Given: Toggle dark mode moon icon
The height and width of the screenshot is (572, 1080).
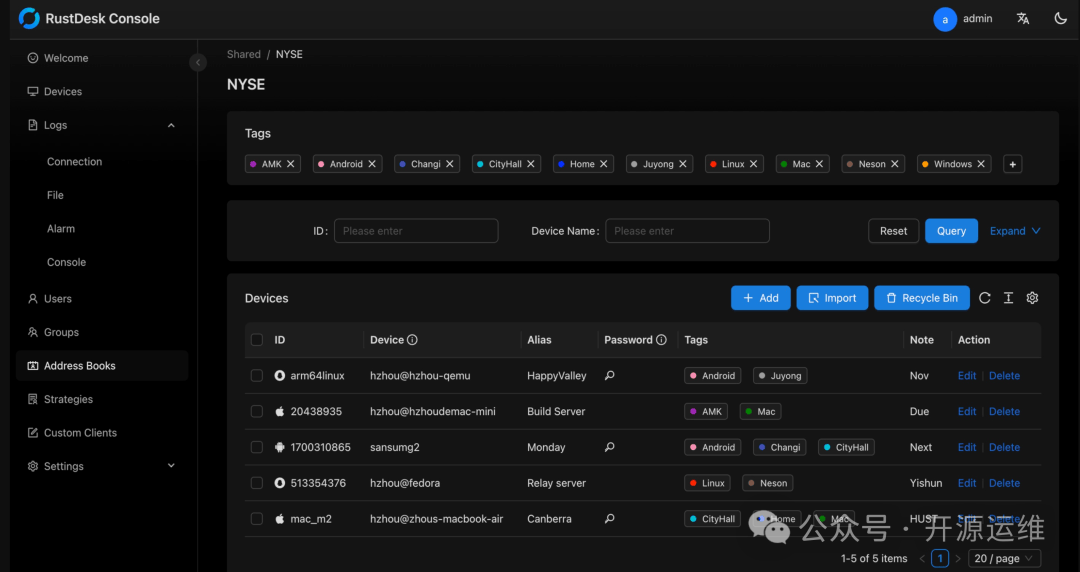Looking at the screenshot, I should [1061, 19].
